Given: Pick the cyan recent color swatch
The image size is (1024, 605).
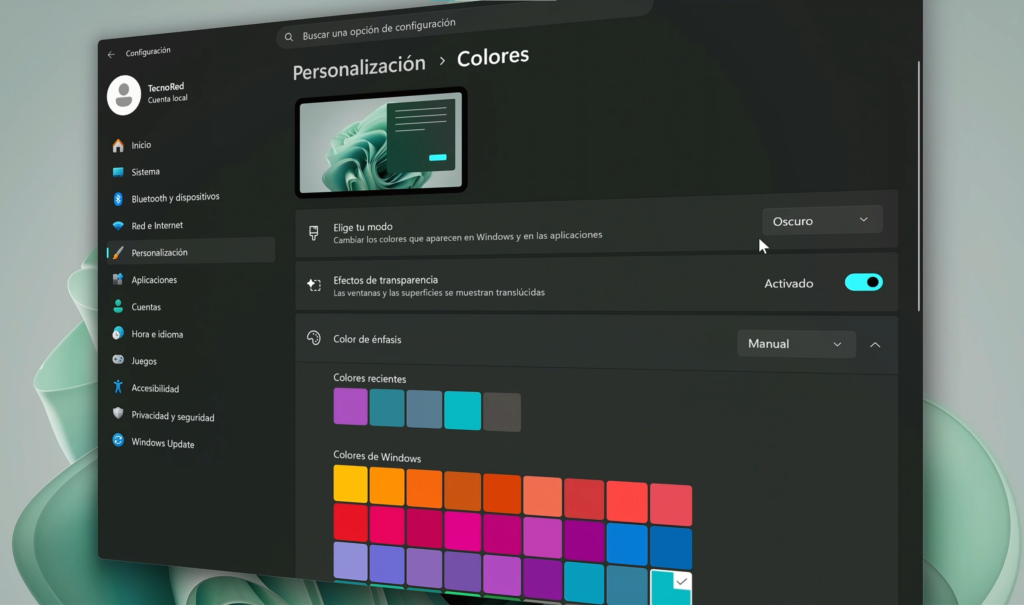Looking at the screenshot, I should coord(462,410).
